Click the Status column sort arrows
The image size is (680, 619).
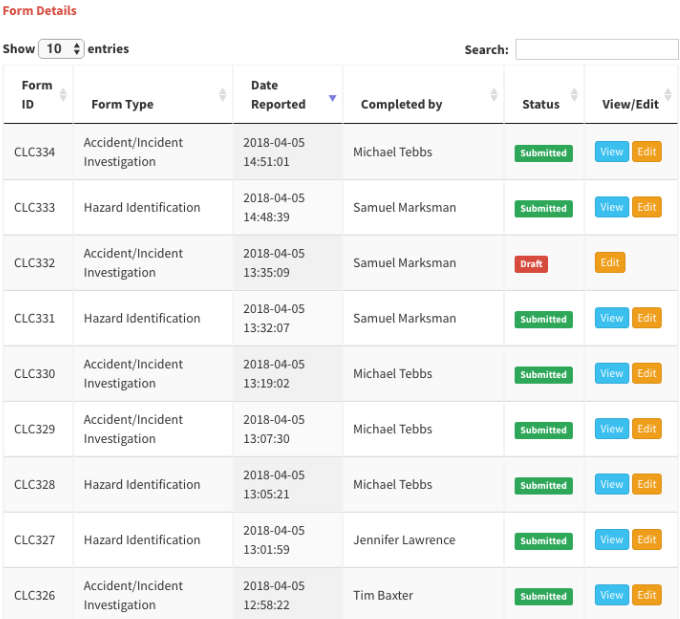(x=573, y=95)
